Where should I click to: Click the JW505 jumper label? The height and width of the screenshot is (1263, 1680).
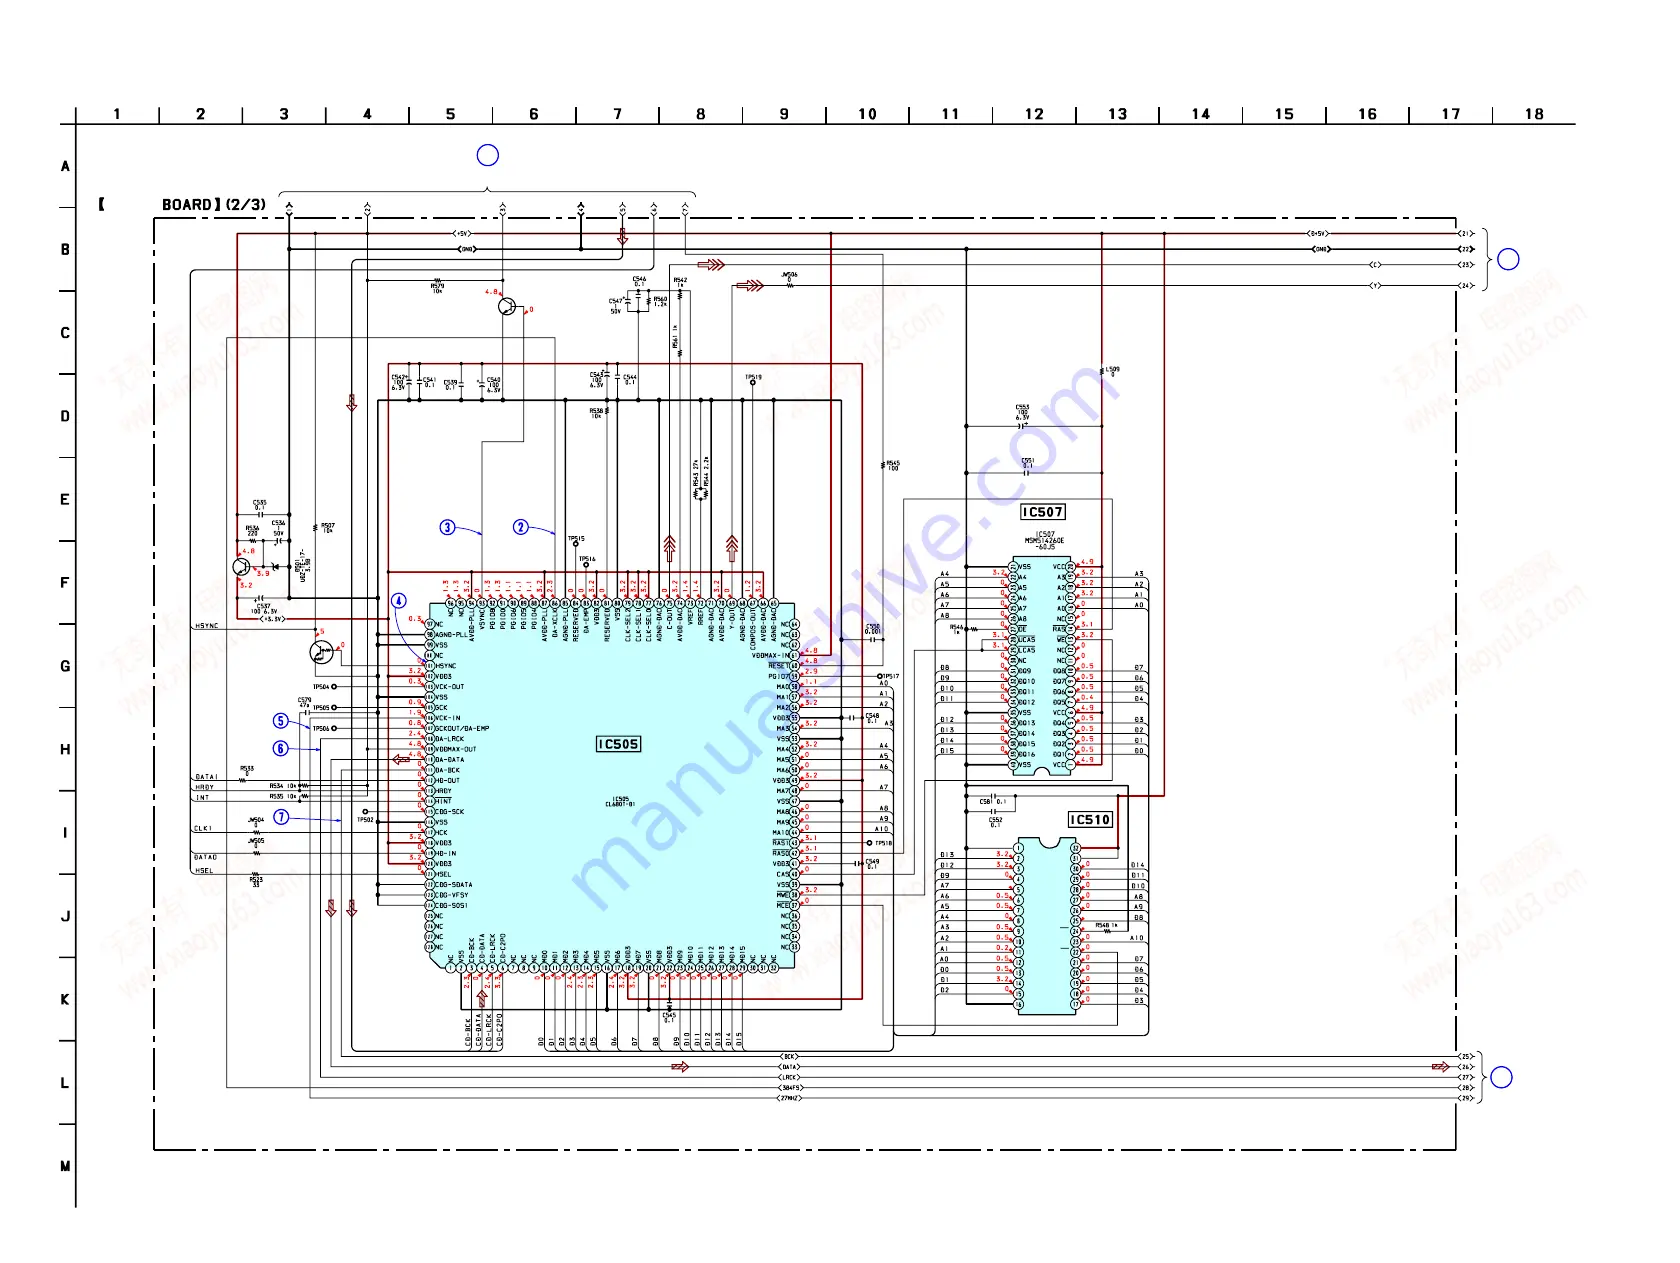click(256, 842)
